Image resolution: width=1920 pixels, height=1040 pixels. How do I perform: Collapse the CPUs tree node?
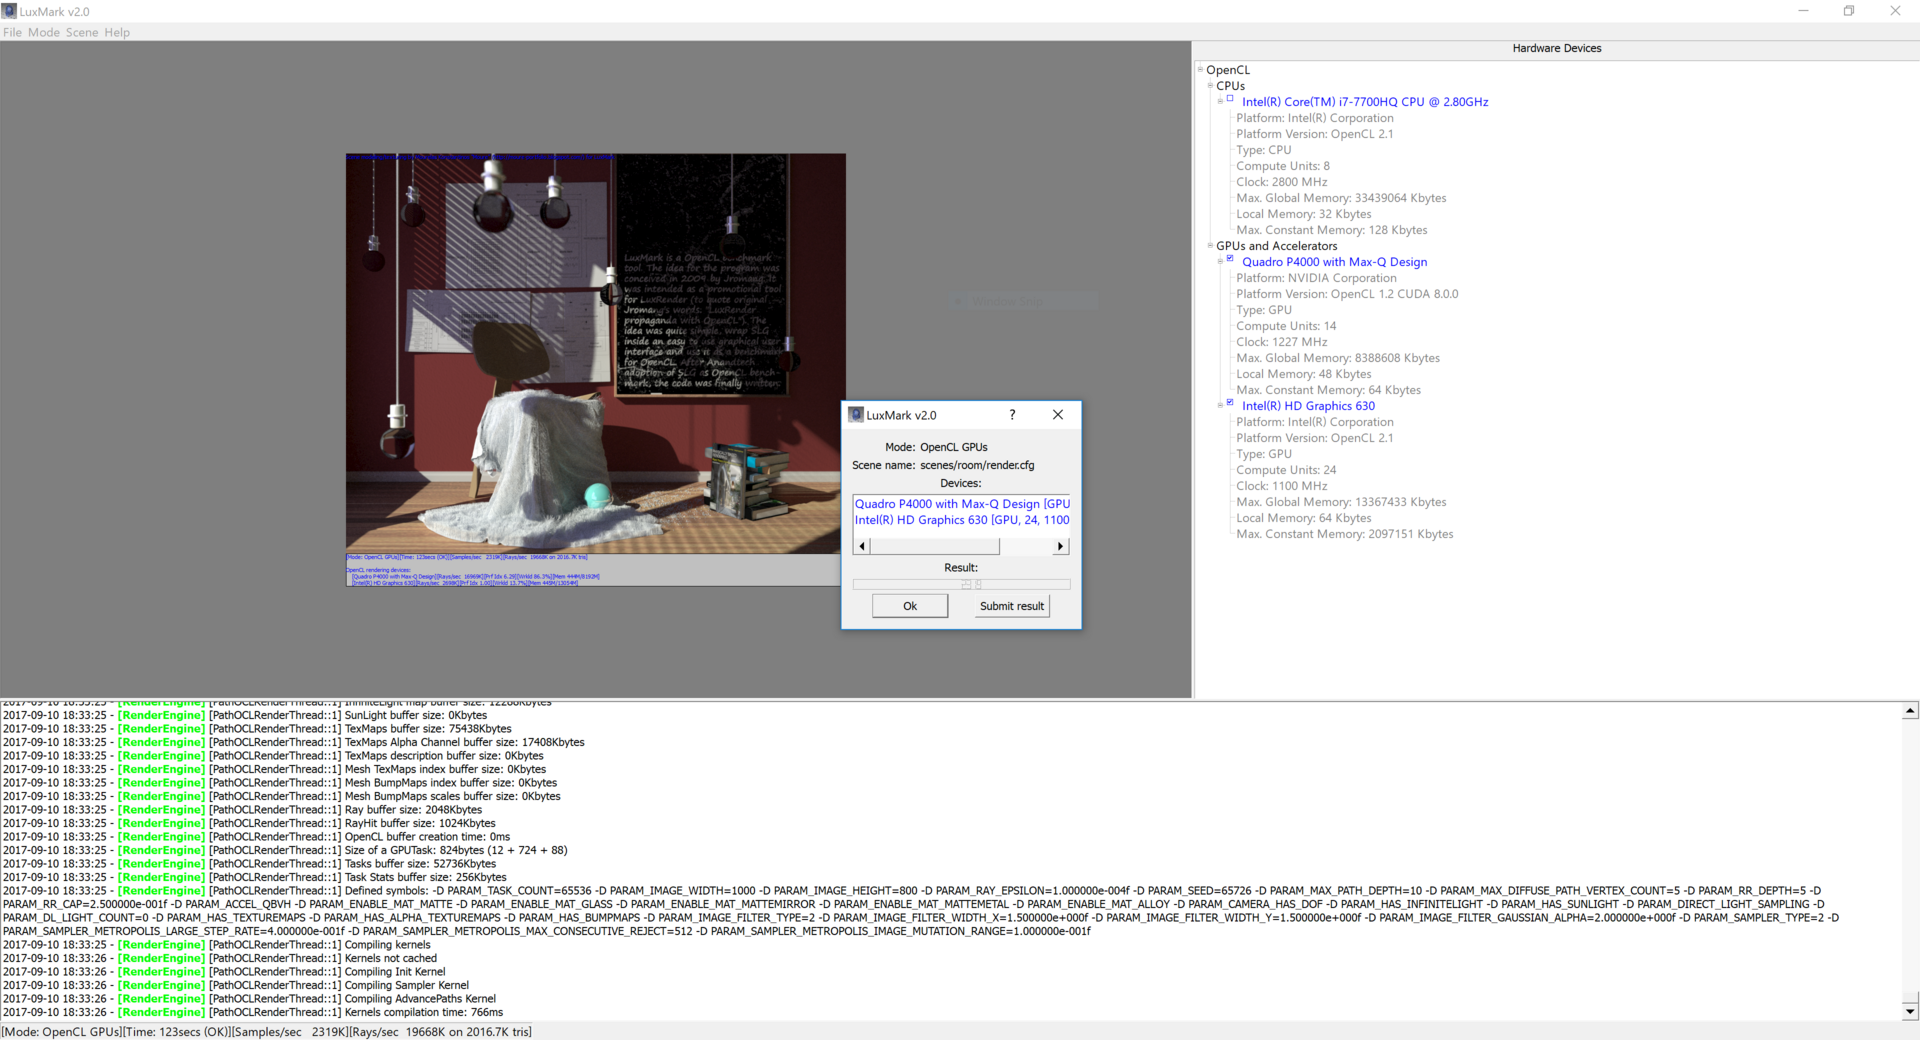coord(1210,85)
